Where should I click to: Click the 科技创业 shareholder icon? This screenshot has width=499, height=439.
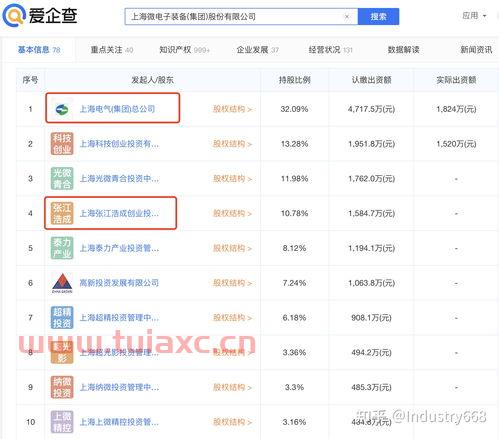click(x=62, y=144)
